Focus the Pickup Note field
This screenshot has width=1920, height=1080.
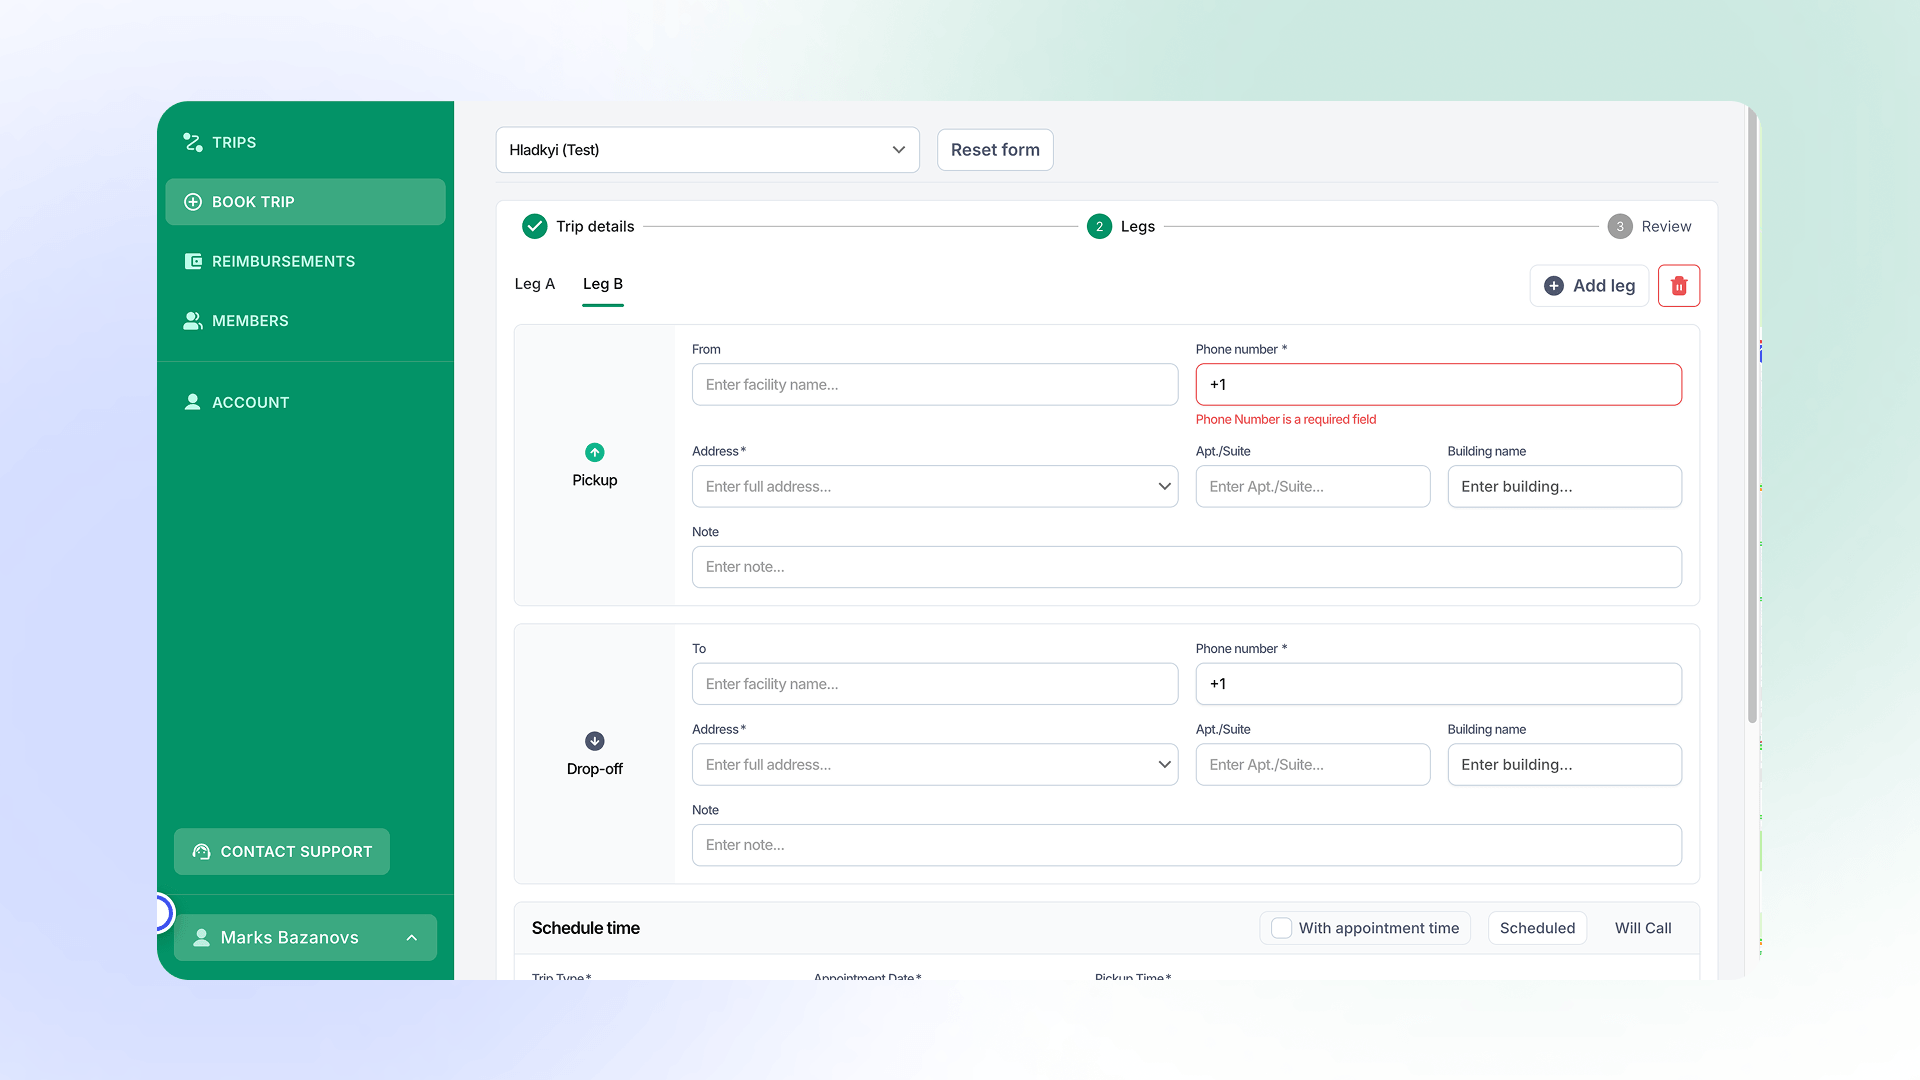[x=1186, y=567]
